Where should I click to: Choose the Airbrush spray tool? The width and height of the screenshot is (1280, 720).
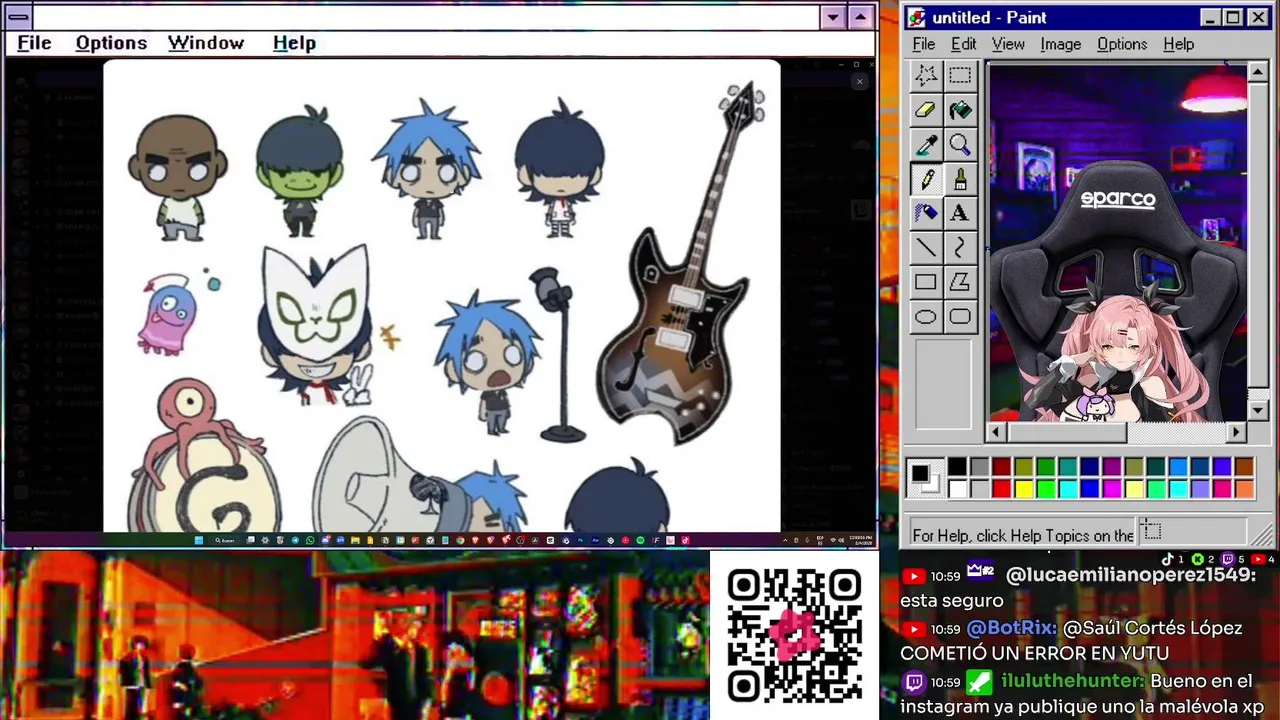pyautogui.click(x=926, y=213)
